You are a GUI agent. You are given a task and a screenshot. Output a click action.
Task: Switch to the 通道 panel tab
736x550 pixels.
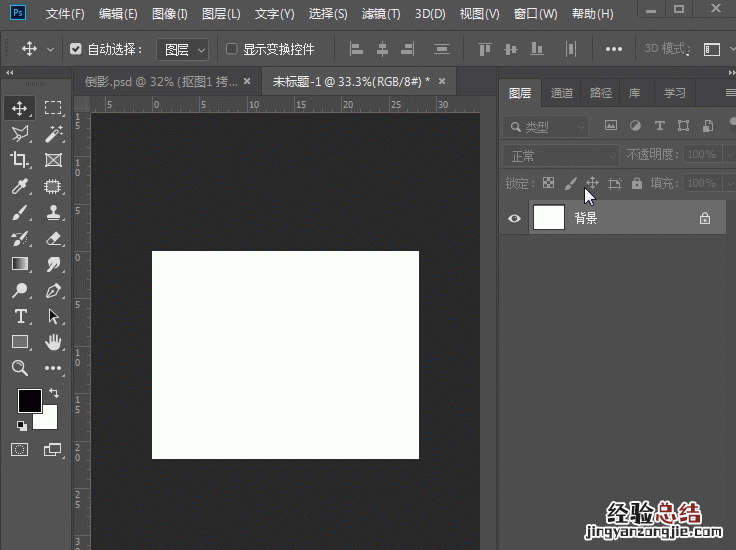click(562, 93)
